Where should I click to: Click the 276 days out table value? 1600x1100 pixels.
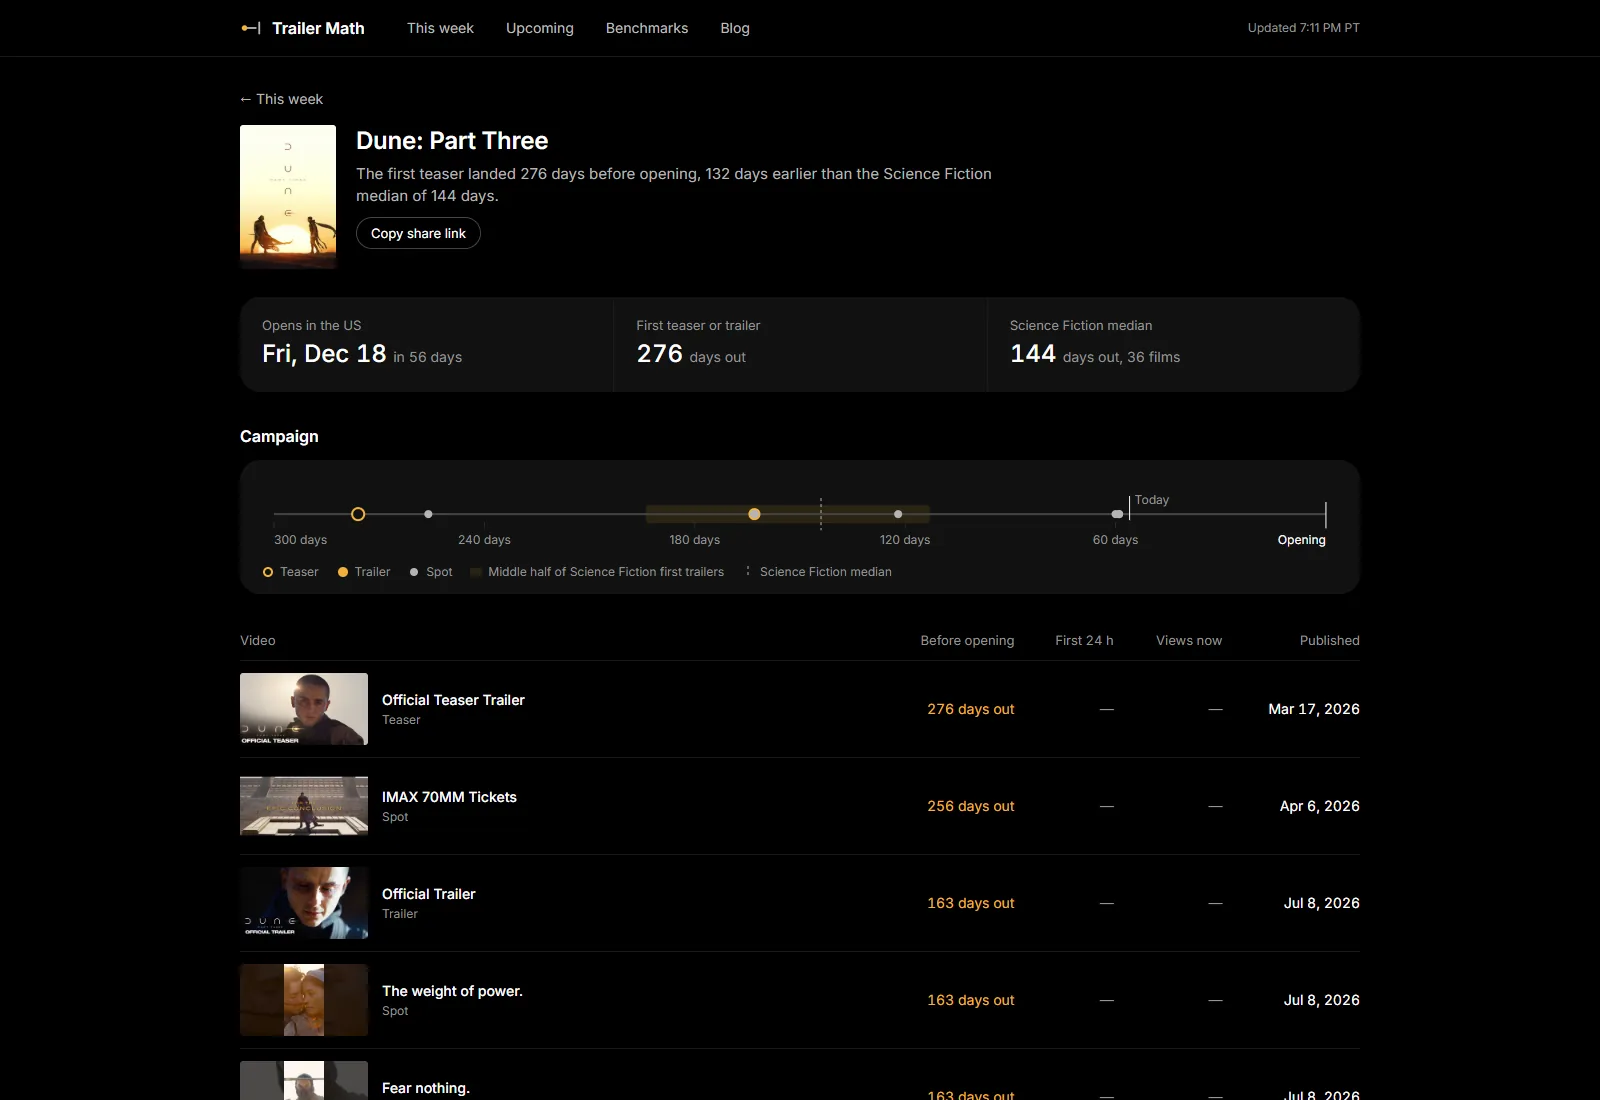(970, 709)
